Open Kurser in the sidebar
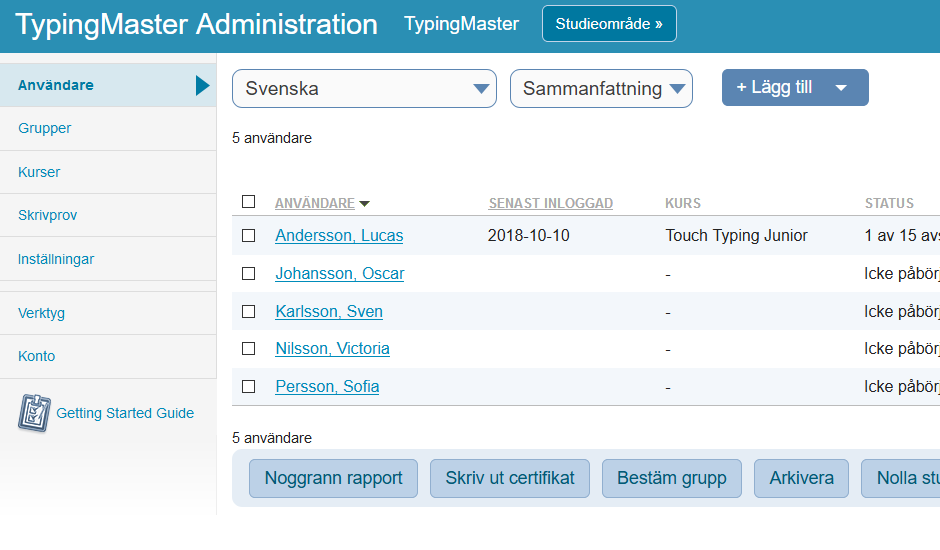This screenshot has height=550, width=940. point(108,172)
